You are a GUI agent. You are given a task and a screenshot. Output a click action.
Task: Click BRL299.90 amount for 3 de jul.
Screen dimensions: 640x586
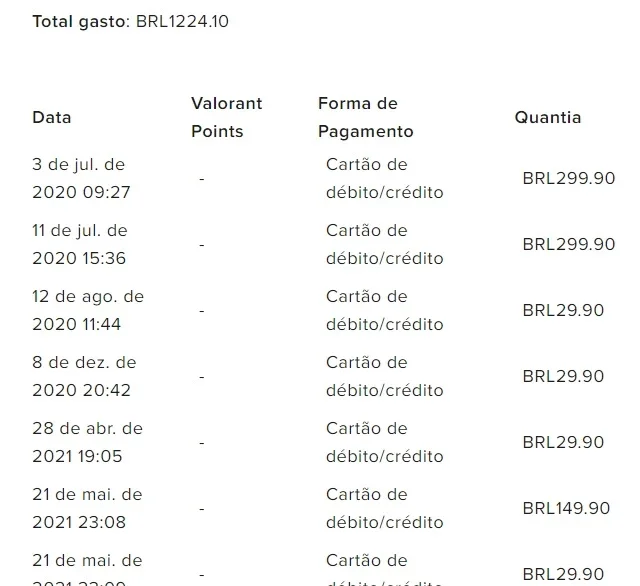pos(569,178)
